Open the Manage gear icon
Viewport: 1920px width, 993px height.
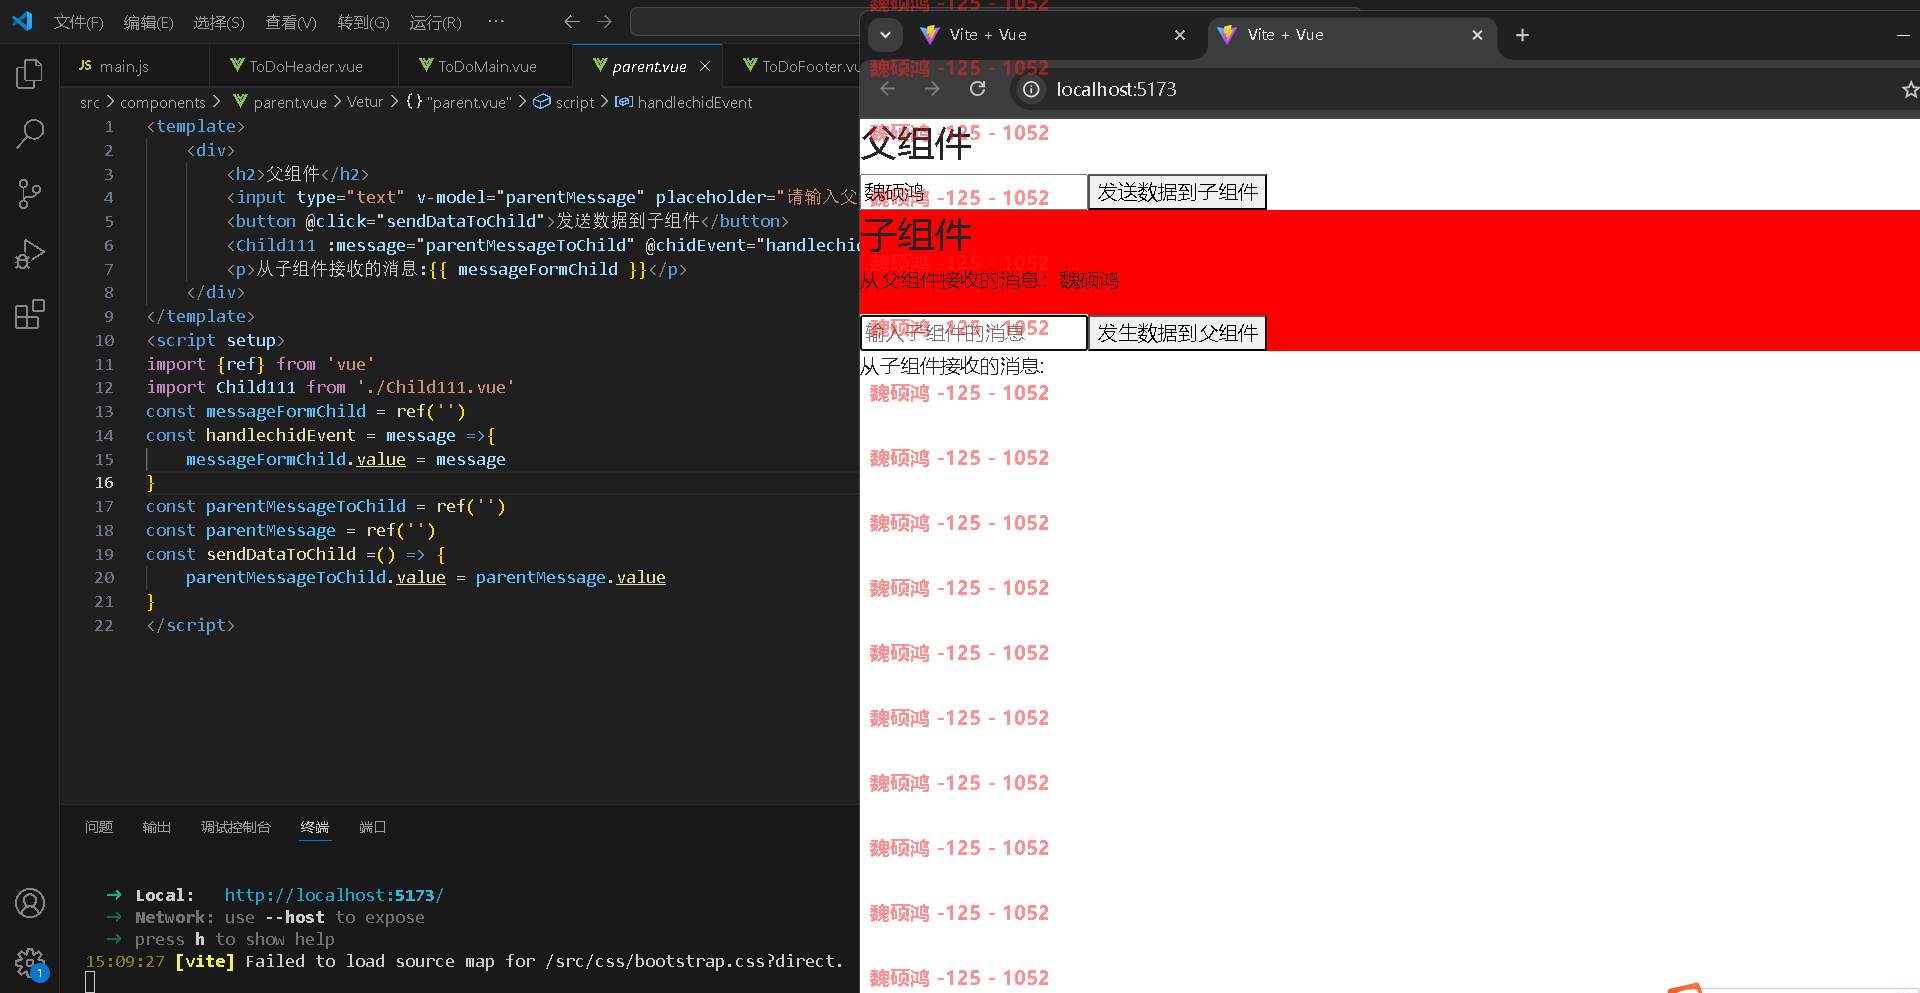pos(30,963)
